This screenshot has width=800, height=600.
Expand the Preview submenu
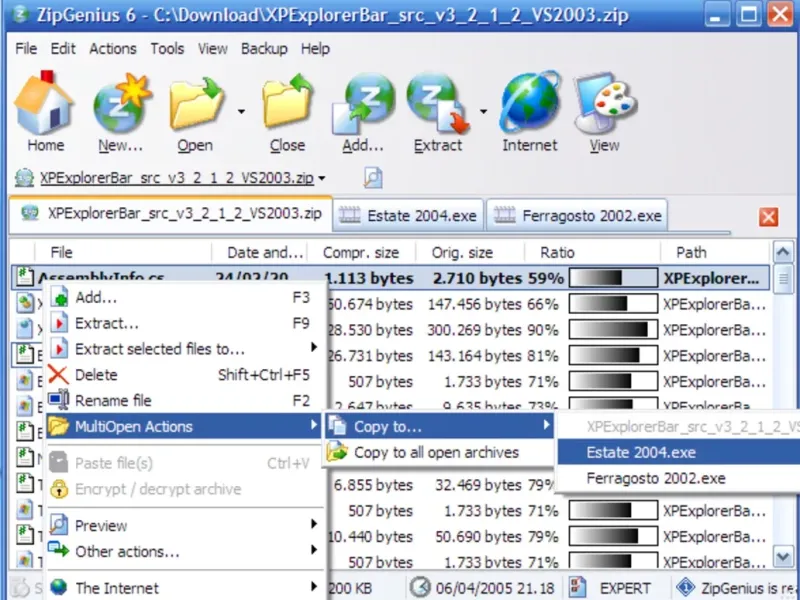tap(314, 524)
